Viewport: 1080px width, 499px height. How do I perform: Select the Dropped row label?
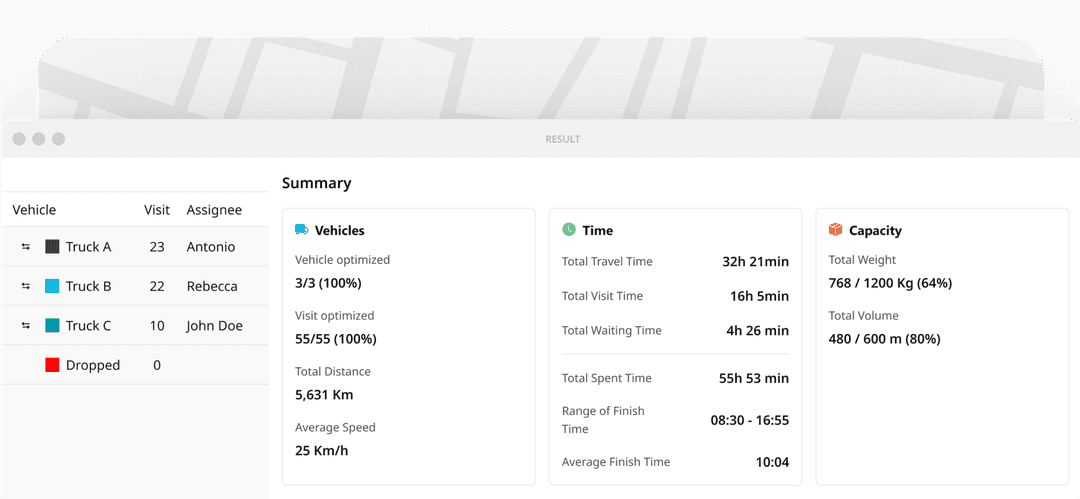93,365
